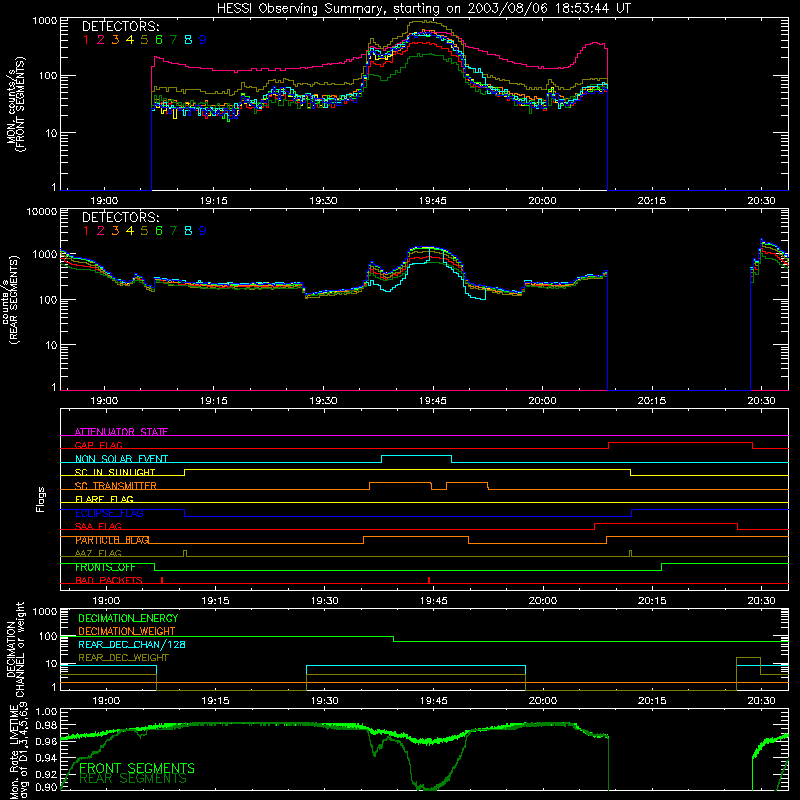Click the SAA_FLAG label

point(98,527)
